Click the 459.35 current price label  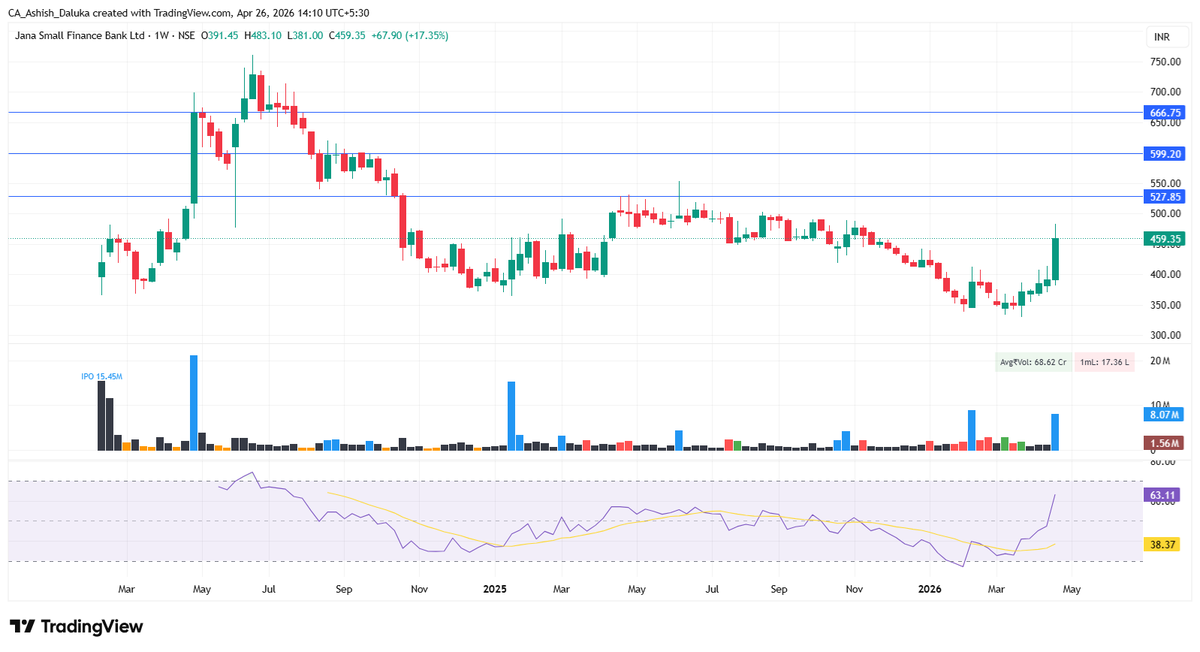coord(1164,239)
